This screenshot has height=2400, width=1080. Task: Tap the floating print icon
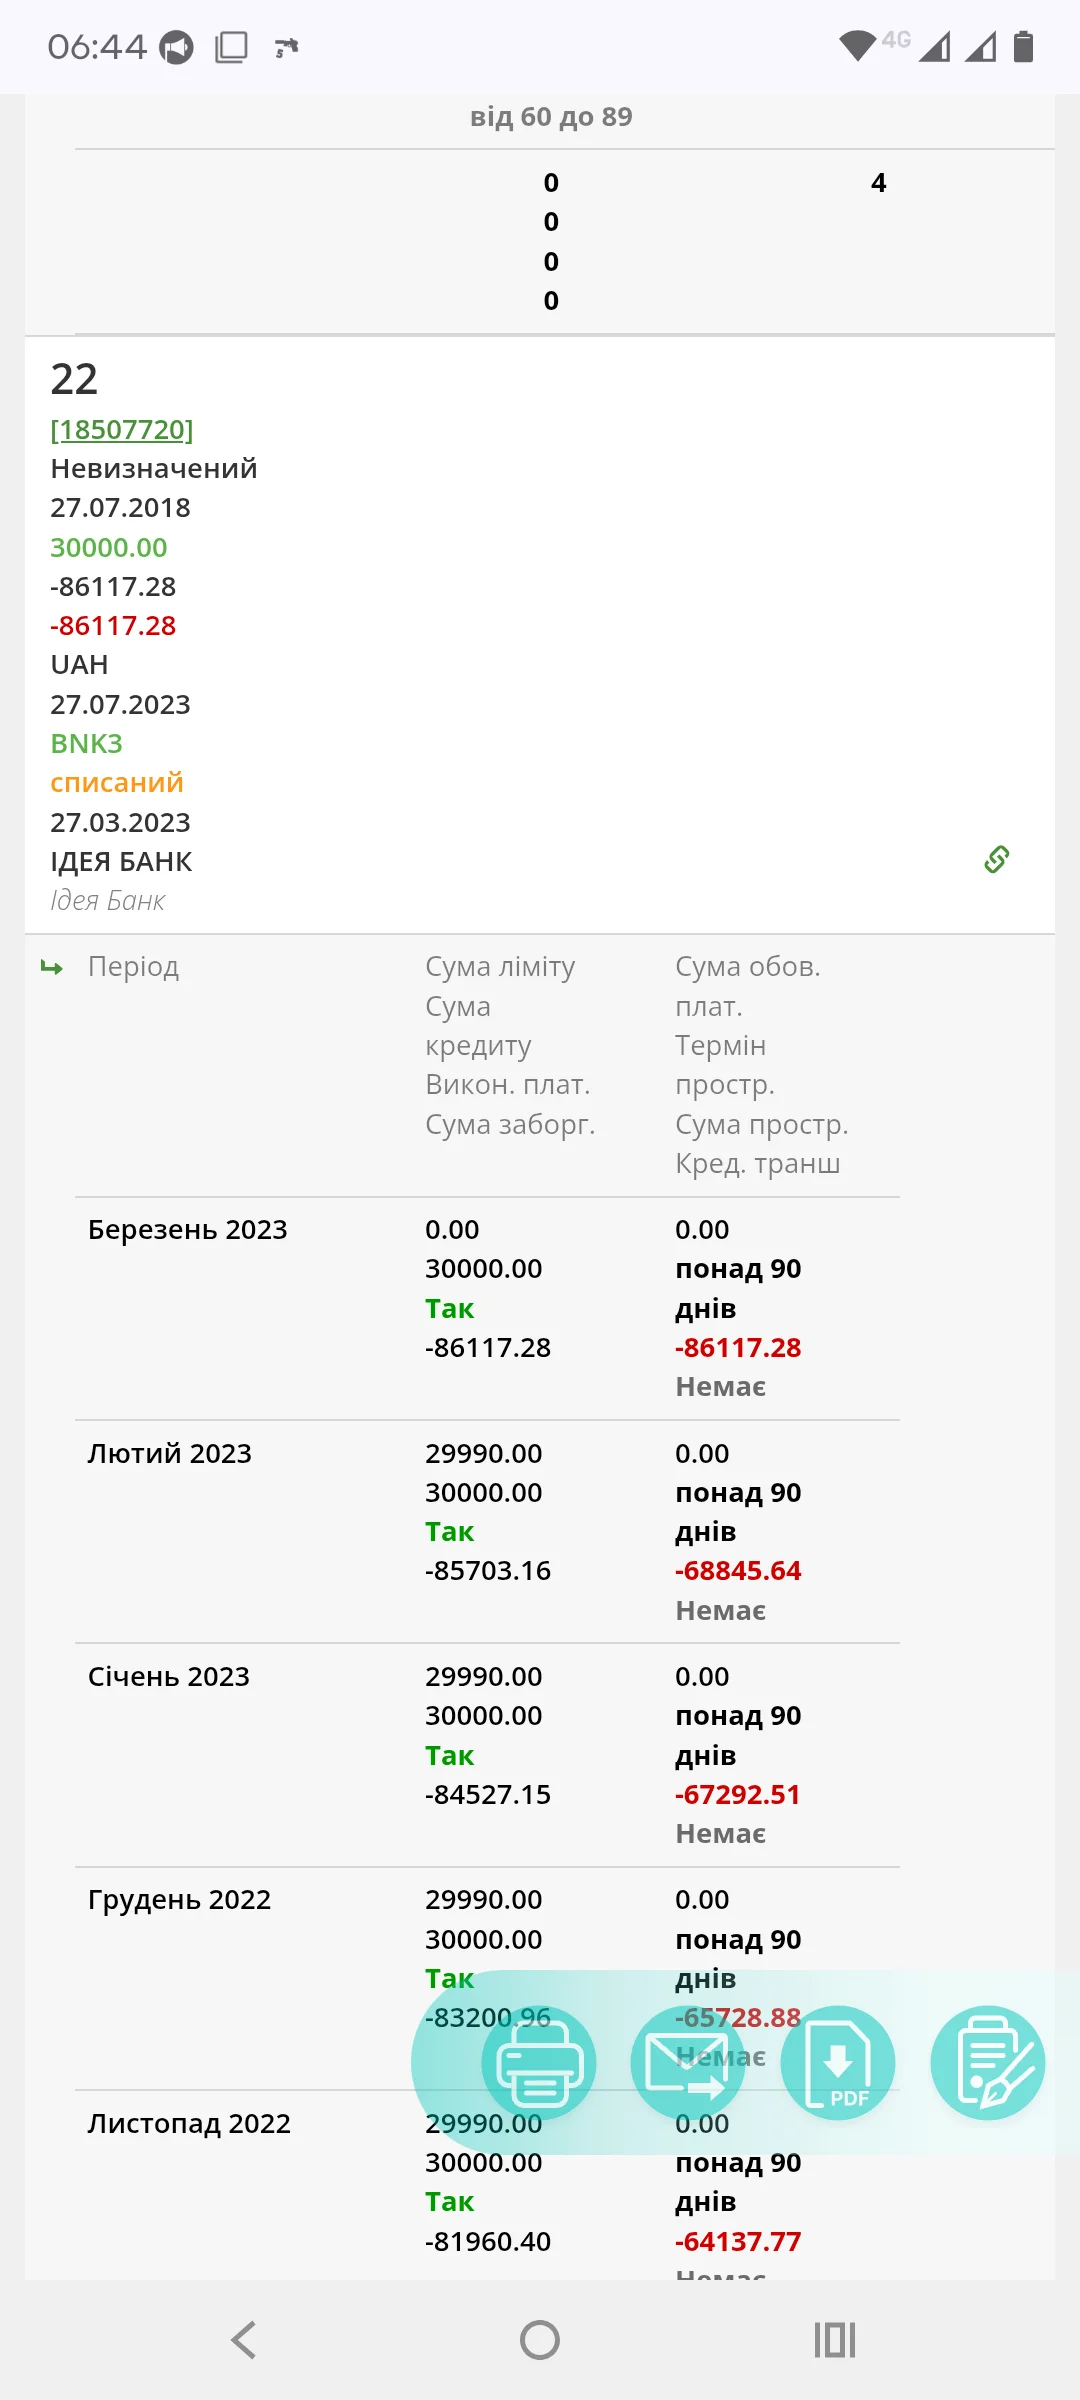(539, 2062)
